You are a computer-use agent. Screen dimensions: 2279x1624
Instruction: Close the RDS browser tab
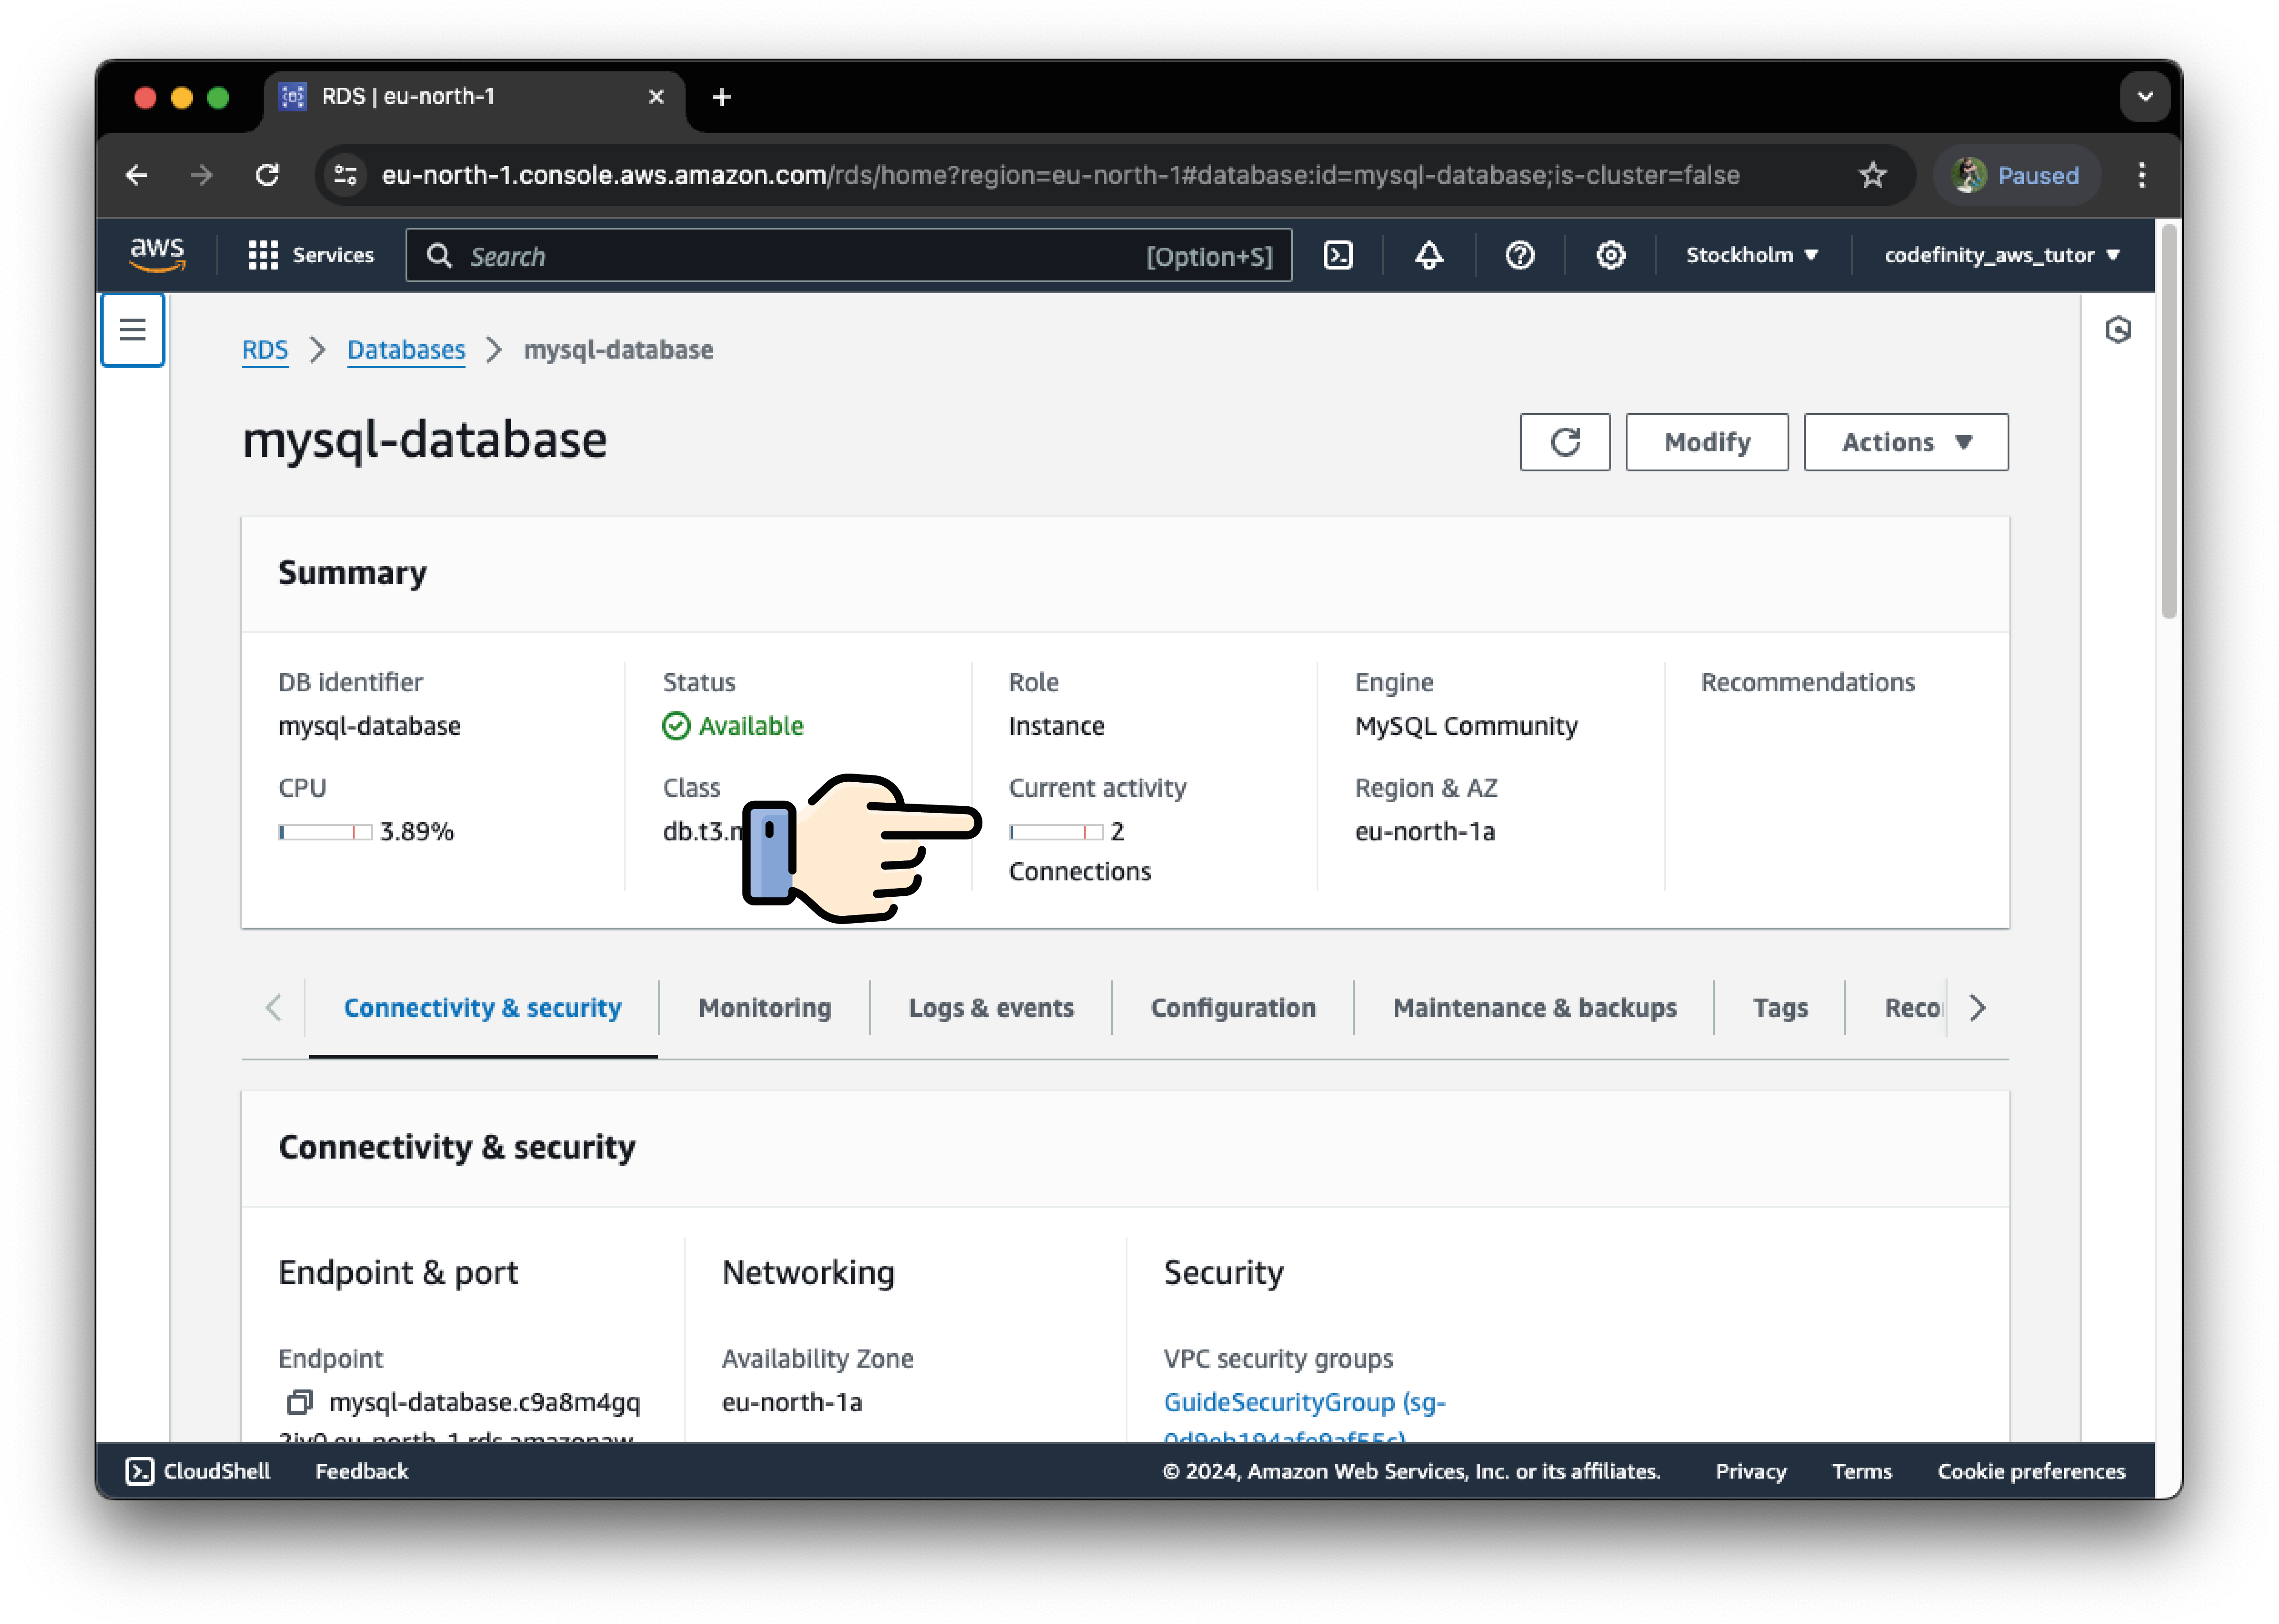pos(656,97)
